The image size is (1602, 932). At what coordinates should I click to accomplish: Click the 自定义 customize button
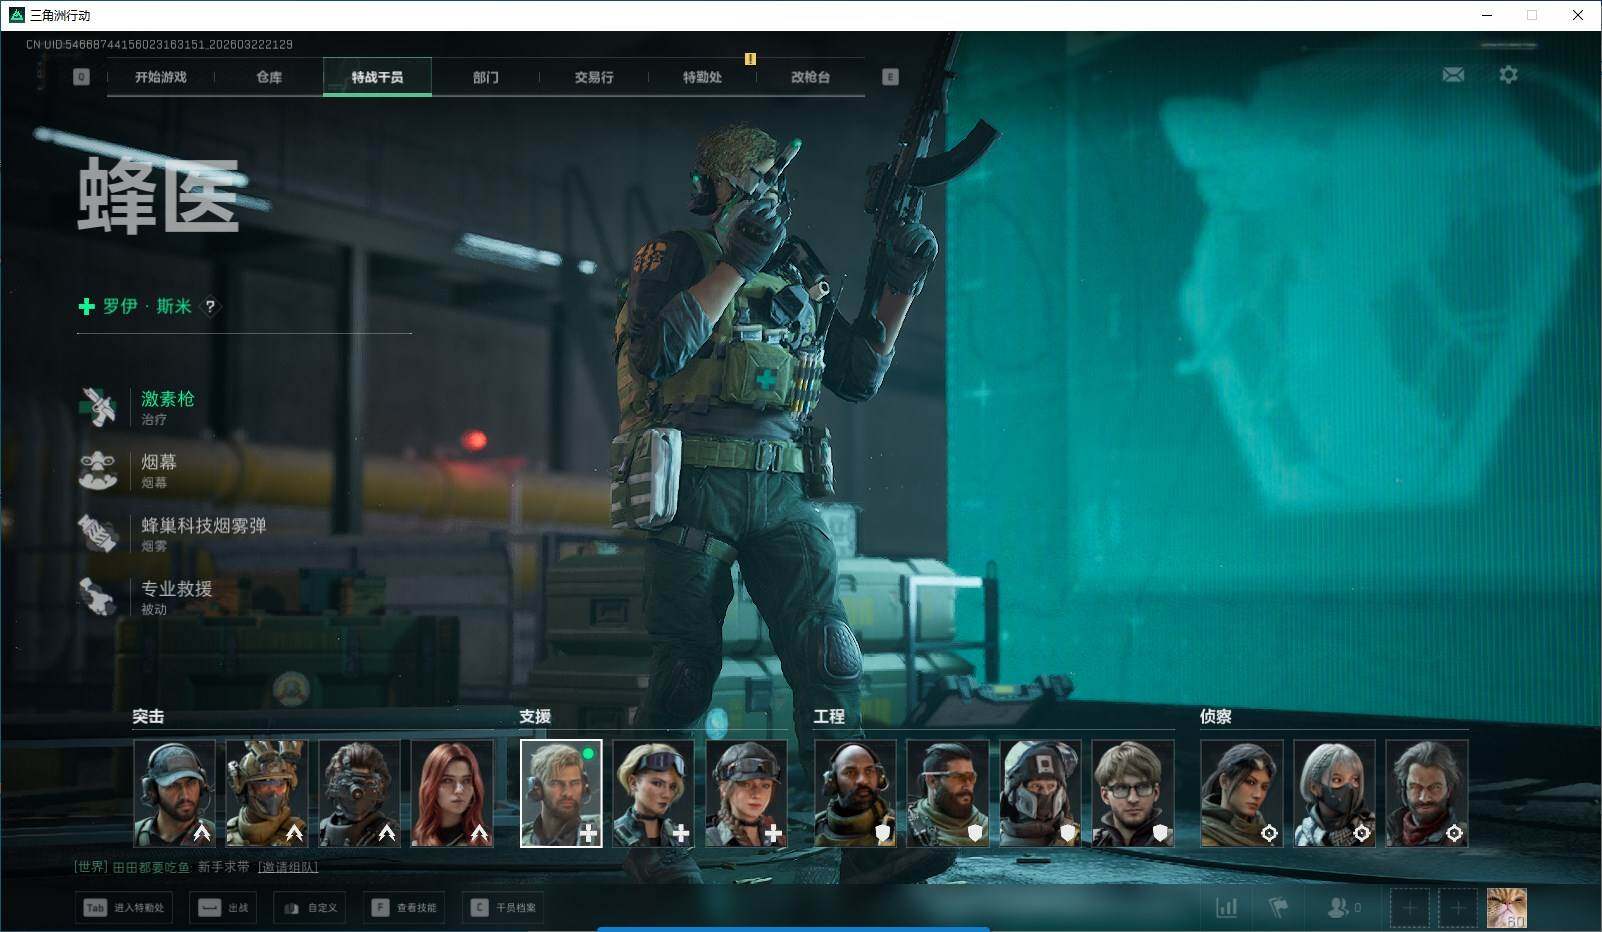point(310,908)
